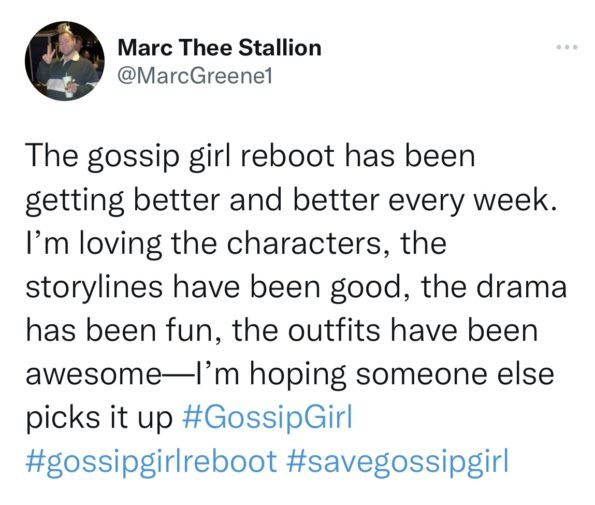The height and width of the screenshot is (505, 595).
Task: Click the line "has been fun, the outfits have been"
Action: [x=282, y=330]
